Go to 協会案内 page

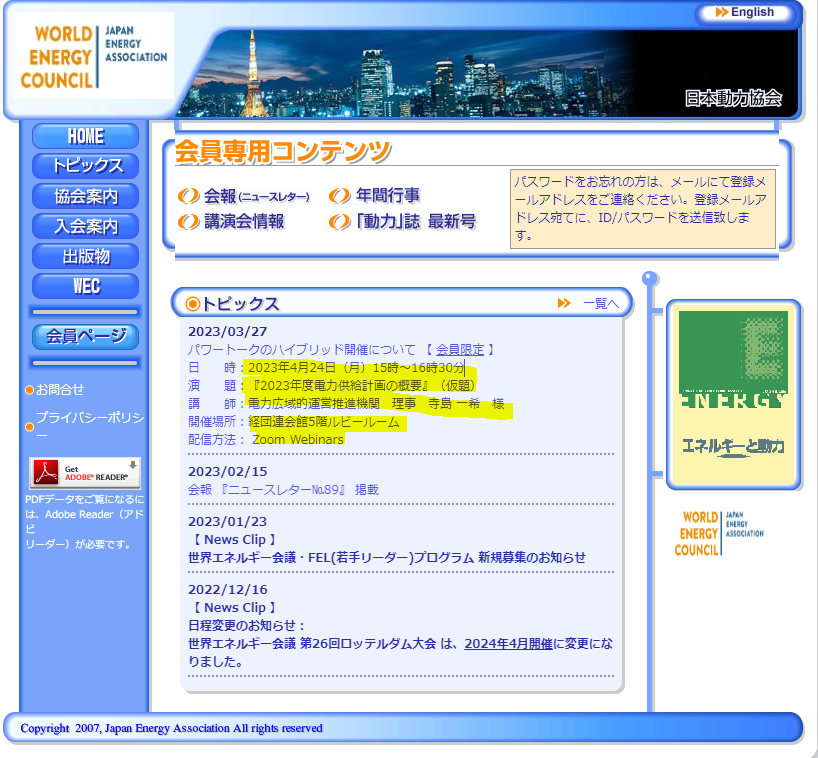pyautogui.click(x=86, y=196)
